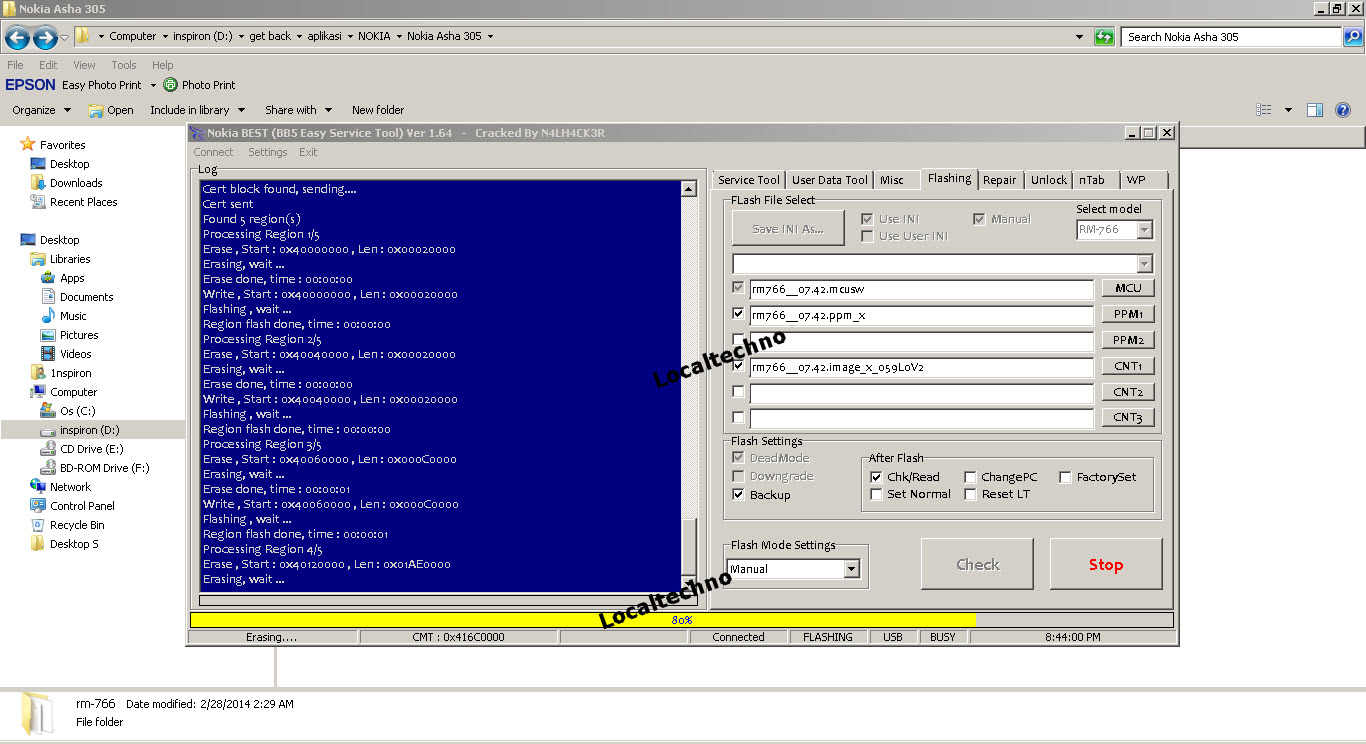Tick the checkbox next to PPM2 field
Screen dimensions: 1366x744
coord(739,340)
